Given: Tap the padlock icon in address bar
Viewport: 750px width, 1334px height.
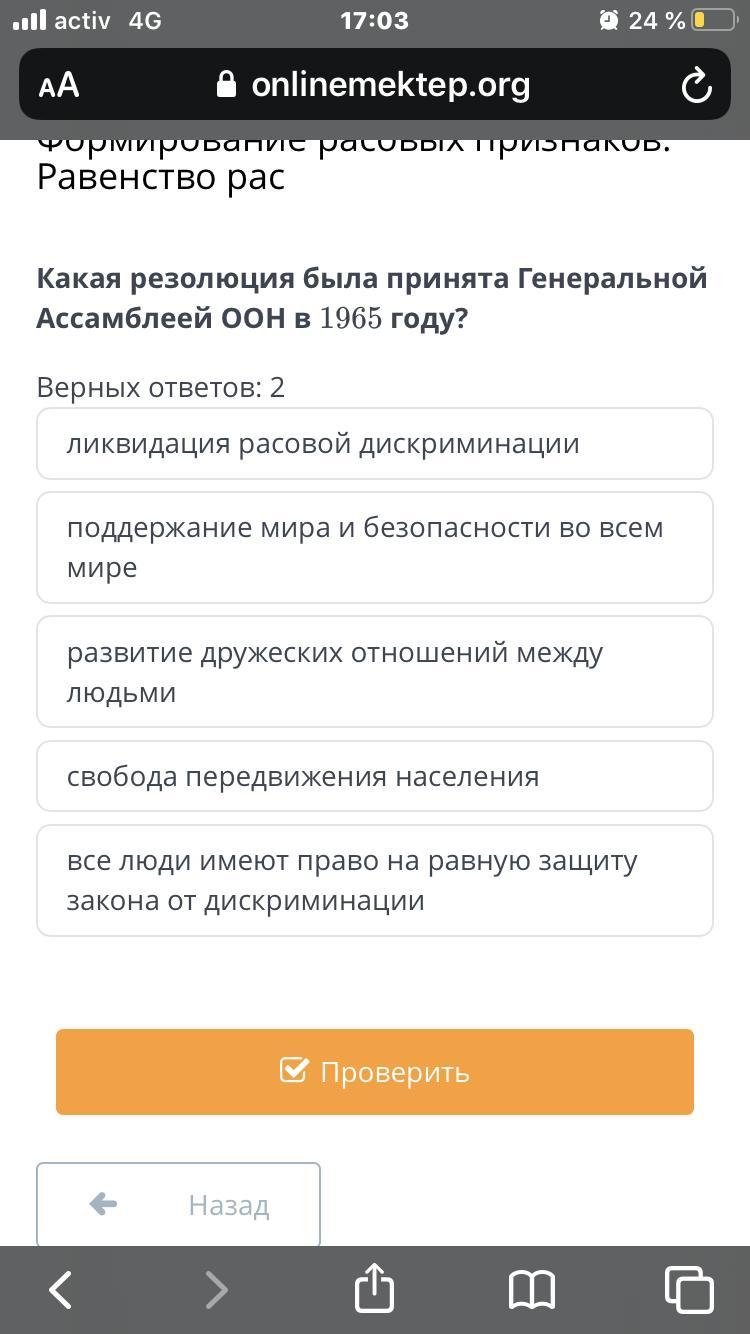Looking at the screenshot, I should click(x=227, y=85).
